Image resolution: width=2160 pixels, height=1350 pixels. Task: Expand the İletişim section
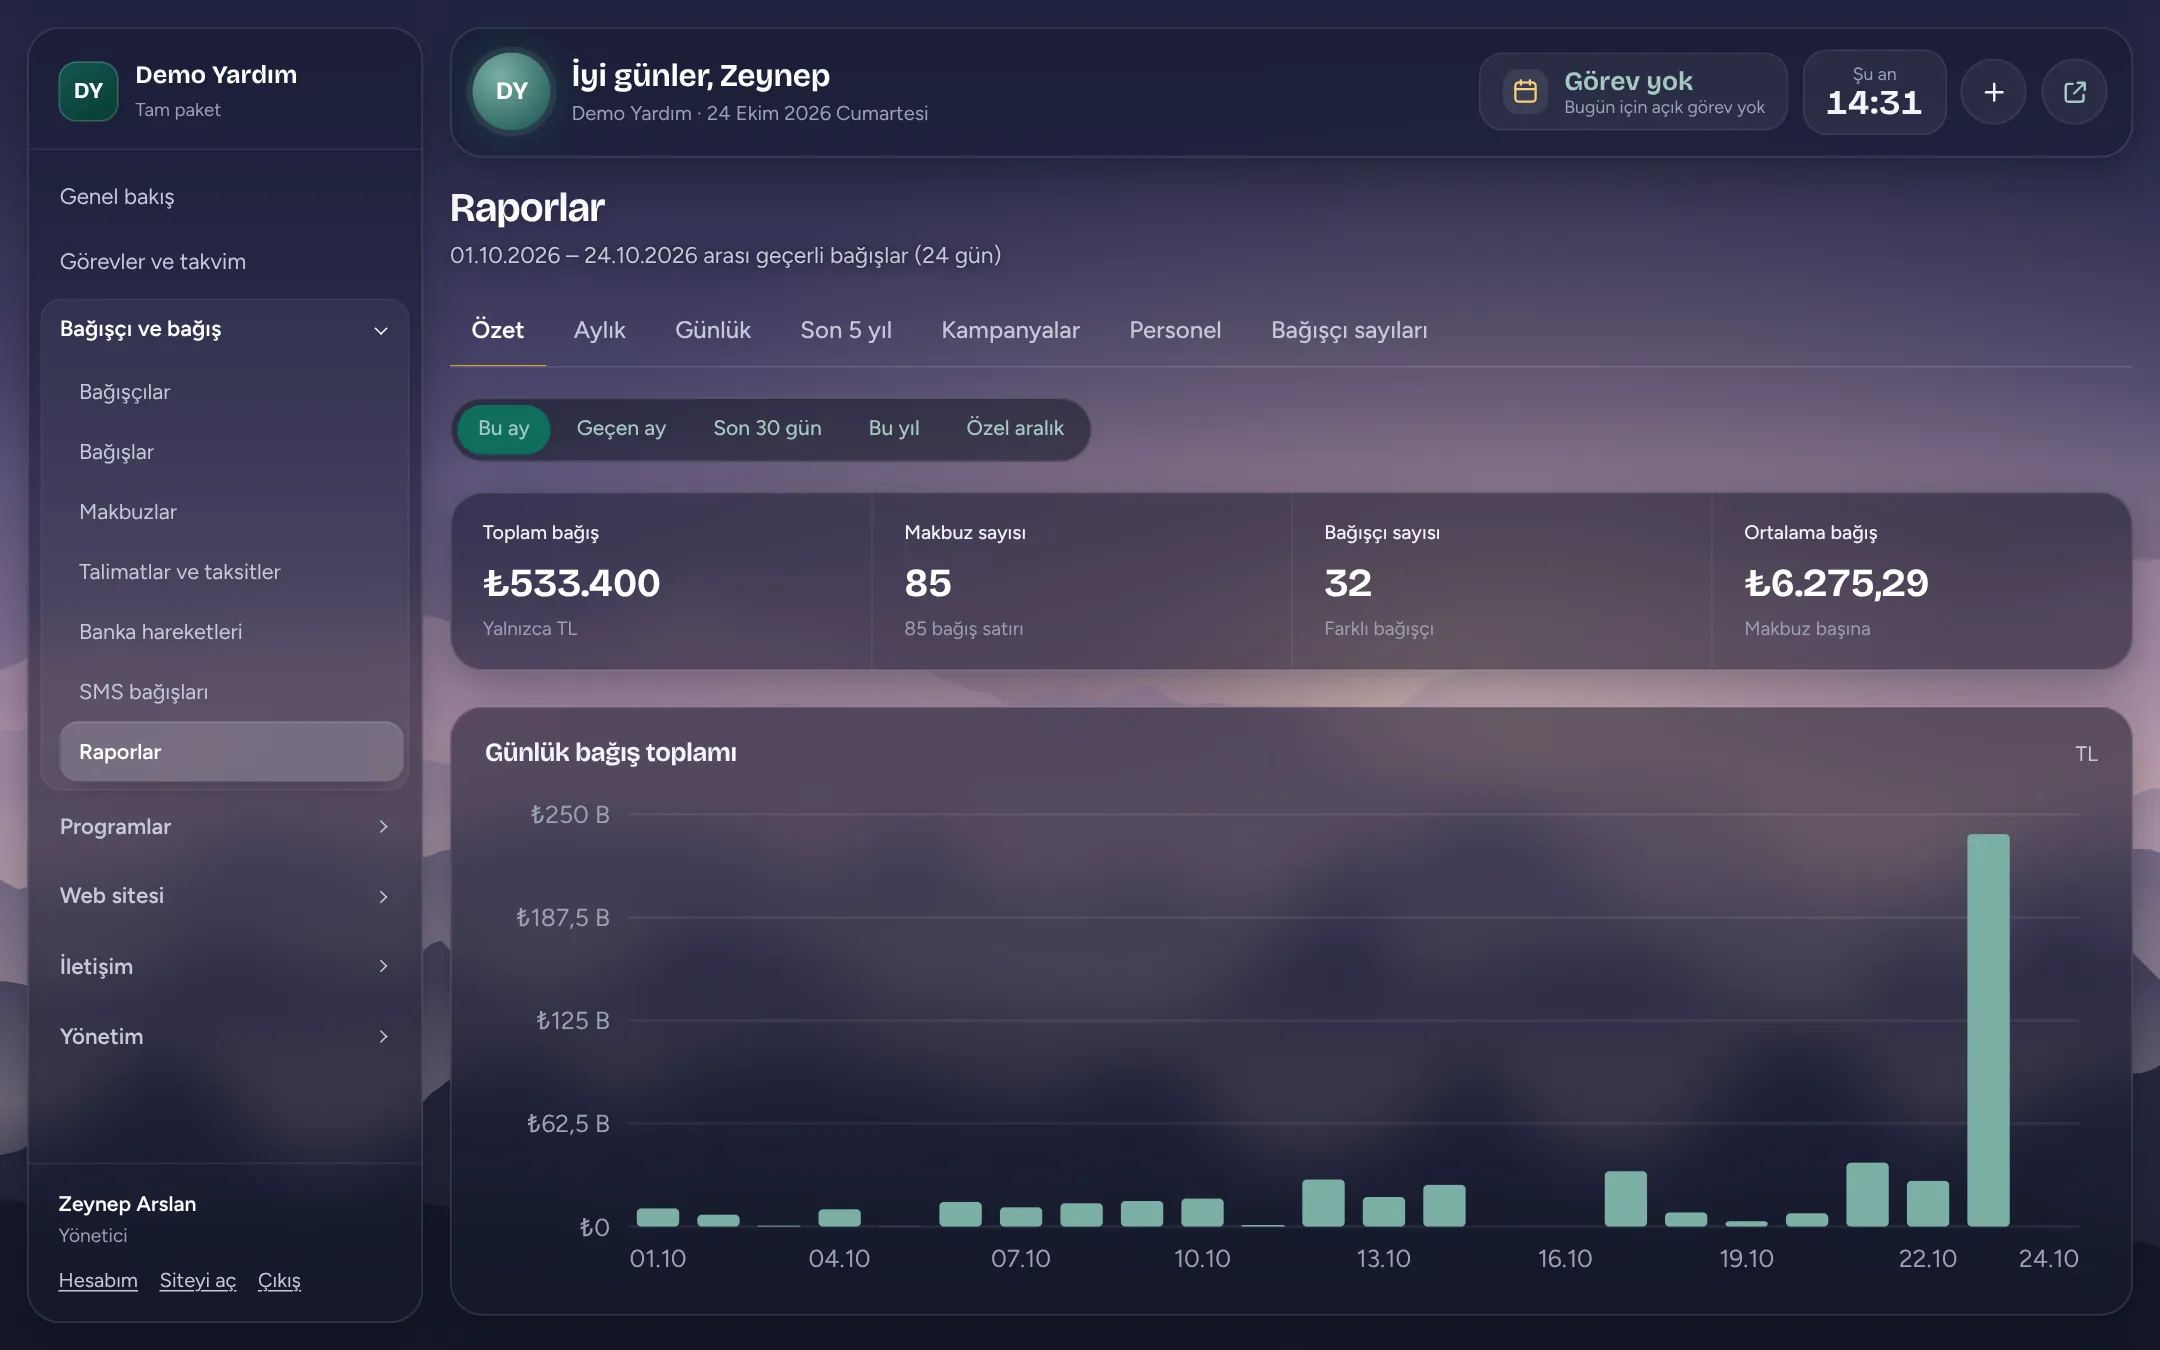point(225,966)
